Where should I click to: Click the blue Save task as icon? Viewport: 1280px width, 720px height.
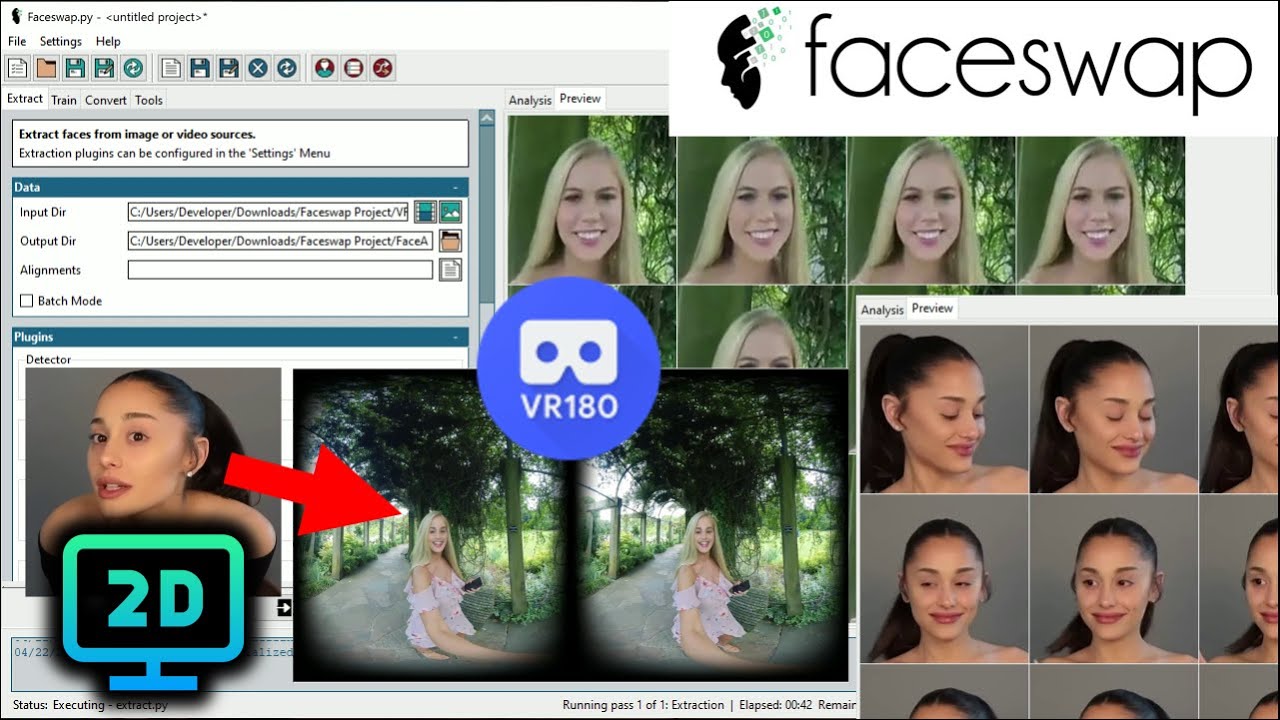[x=229, y=68]
